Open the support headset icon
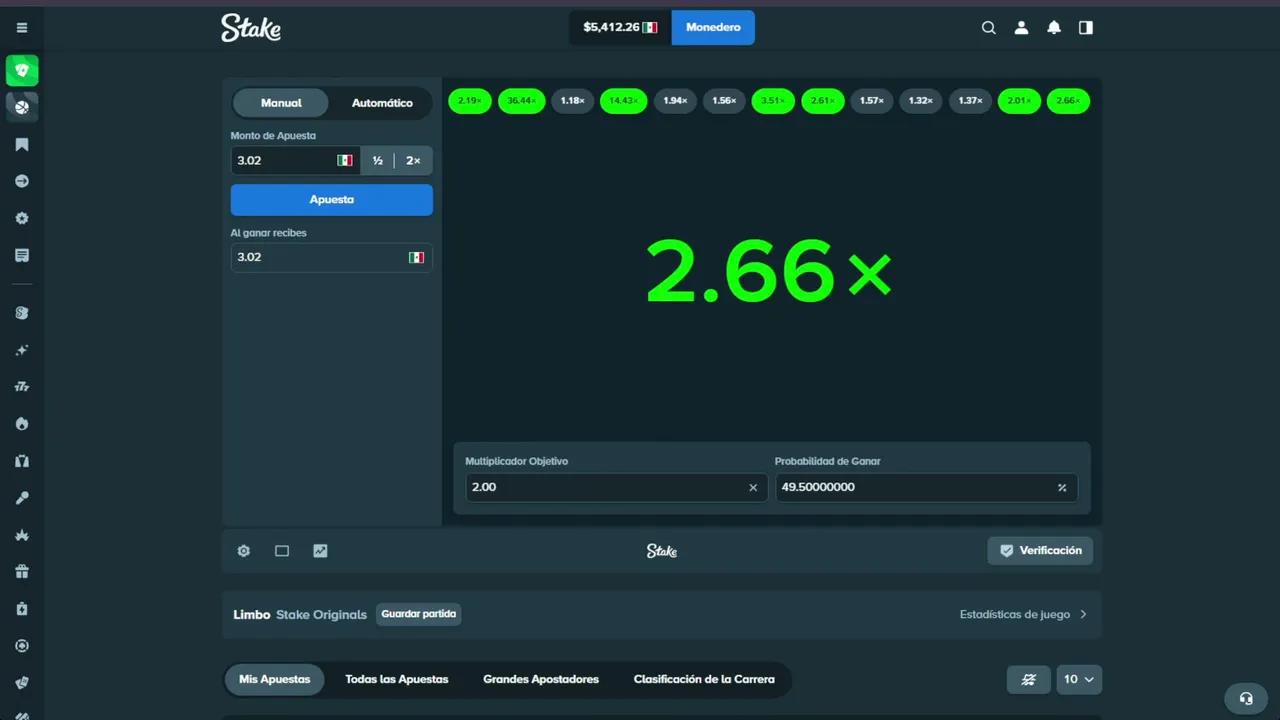The height and width of the screenshot is (720, 1280). tap(1246, 698)
